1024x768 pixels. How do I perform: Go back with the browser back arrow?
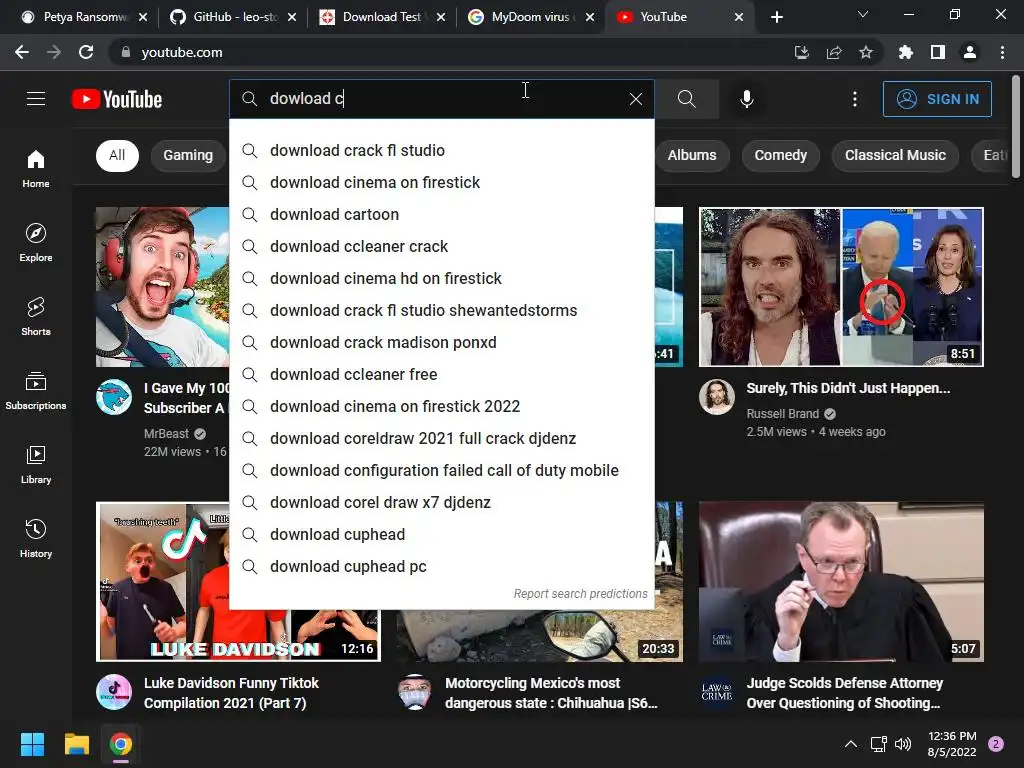pyautogui.click(x=22, y=52)
